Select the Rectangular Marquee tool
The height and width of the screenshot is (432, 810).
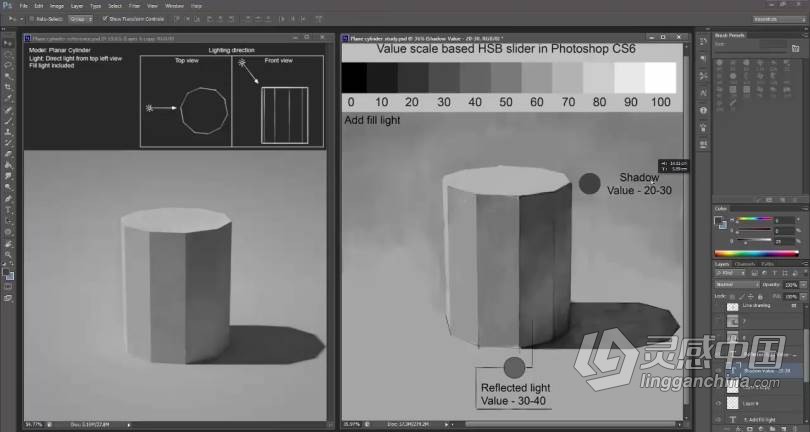(x=8, y=54)
